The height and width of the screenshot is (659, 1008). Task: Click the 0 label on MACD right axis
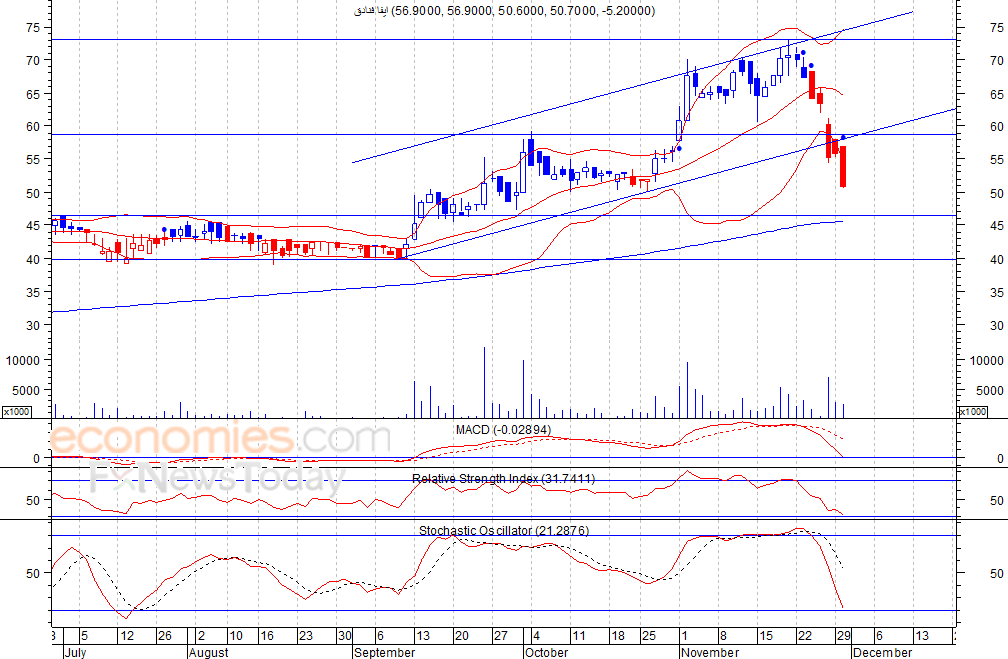(1000, 458)
